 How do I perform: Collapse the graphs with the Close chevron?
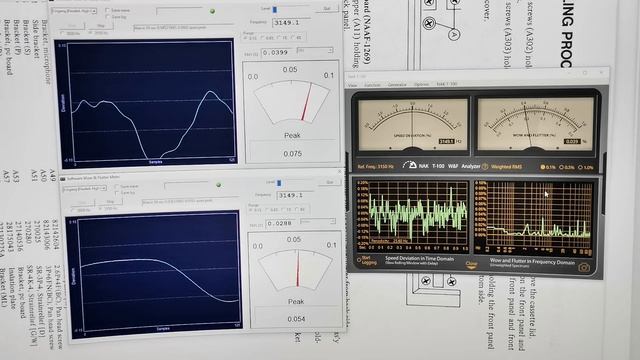pyautogui.click(x=471, y=265)
